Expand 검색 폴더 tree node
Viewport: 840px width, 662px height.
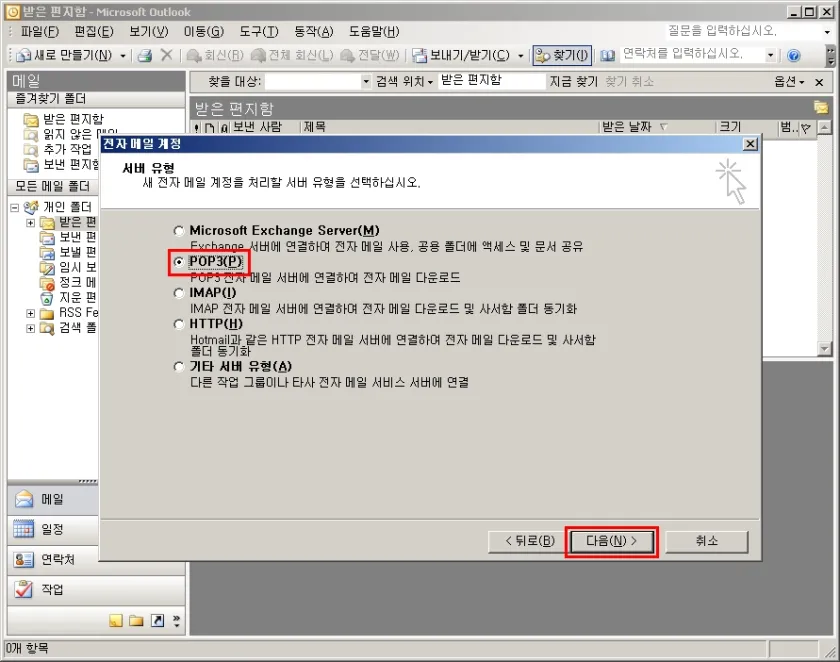[31, 328]
